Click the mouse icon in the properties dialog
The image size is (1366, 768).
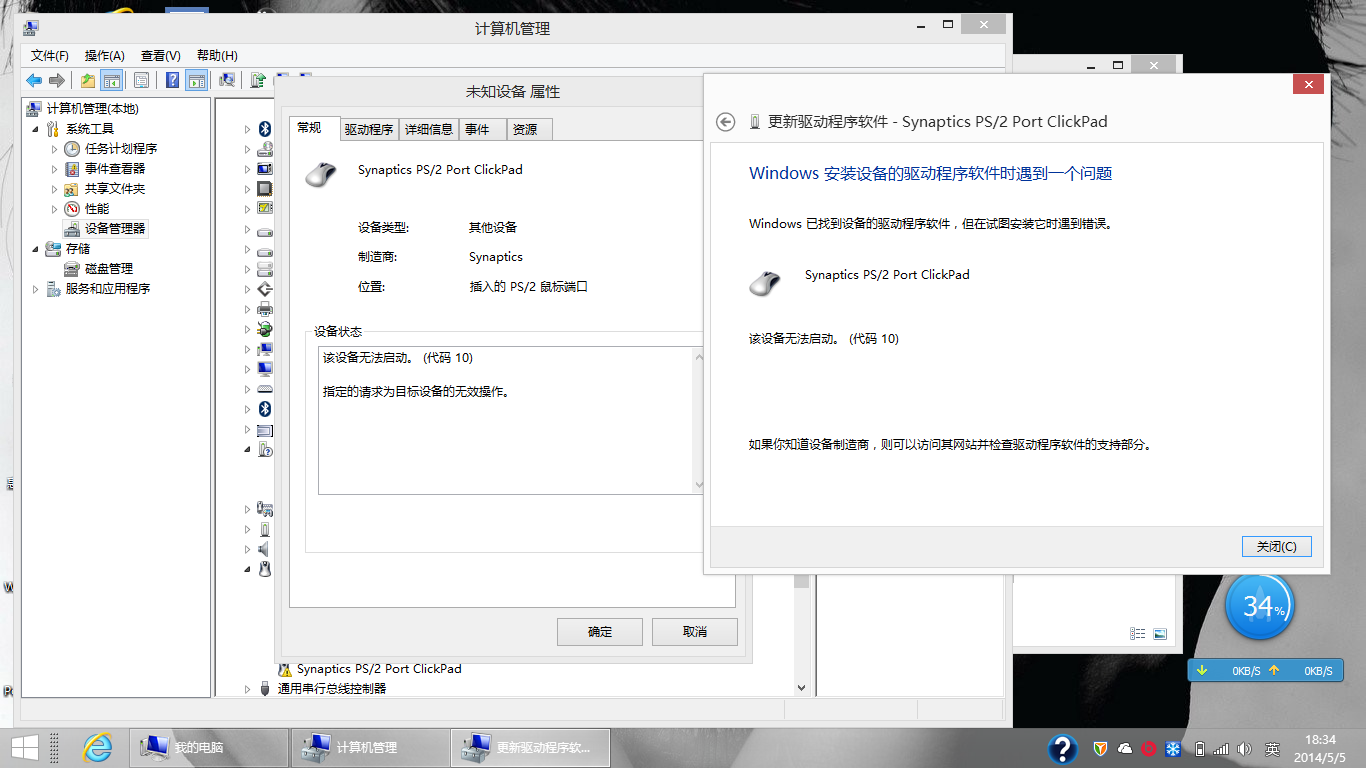(320, 174)
